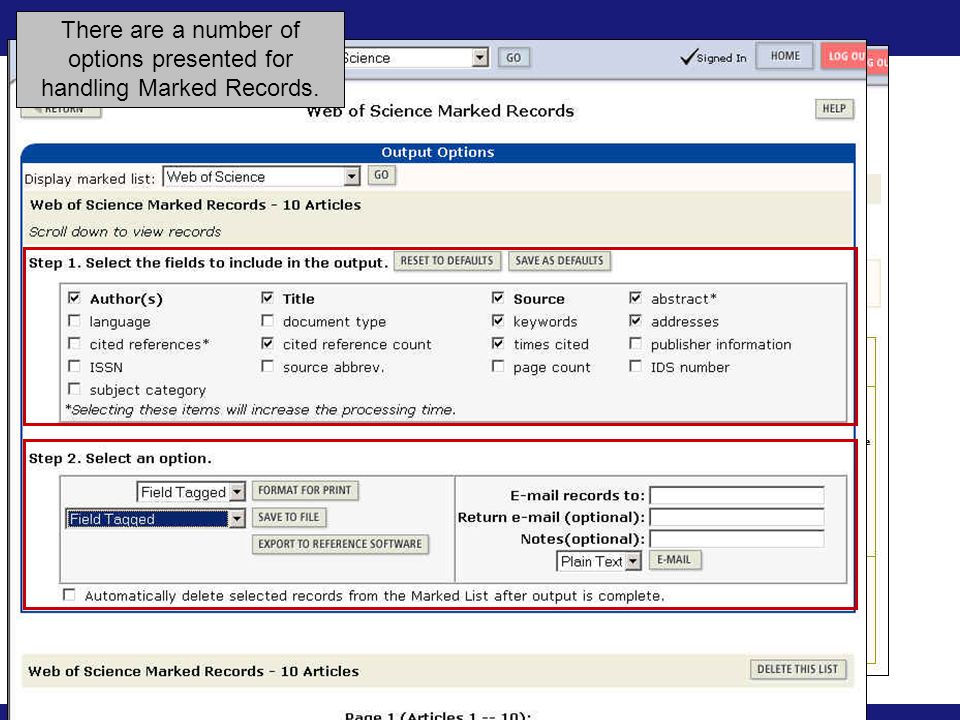
Task: Check the source abbrev. checkbox
Action: tap(267, 366)
